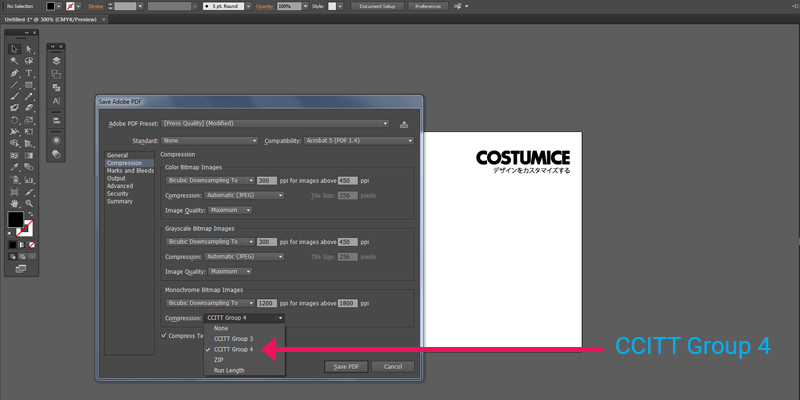Screen dimensions: 800x400
Task: Select the Artboard tool
Action: point(15,192)
